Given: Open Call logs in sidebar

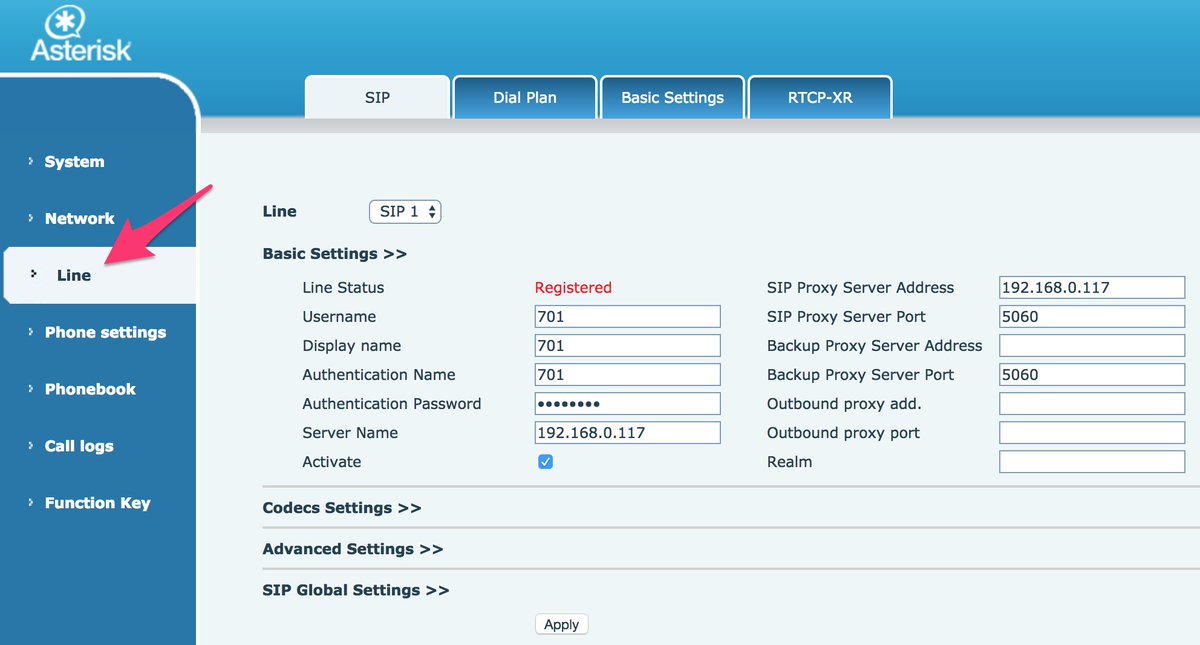Looking at the screenshot, I should 79,447.
